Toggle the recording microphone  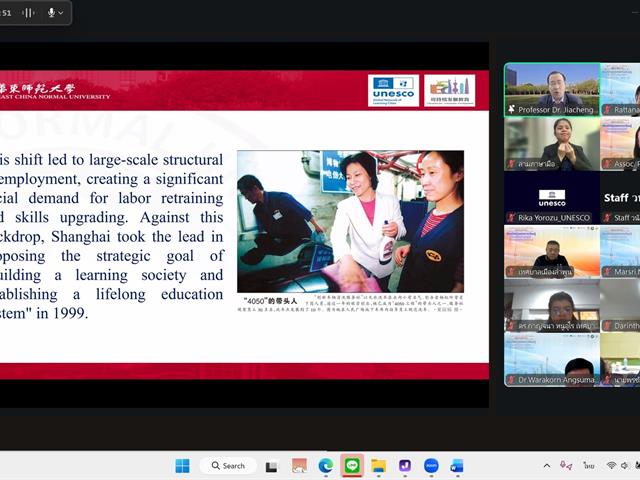click(51, 12)
